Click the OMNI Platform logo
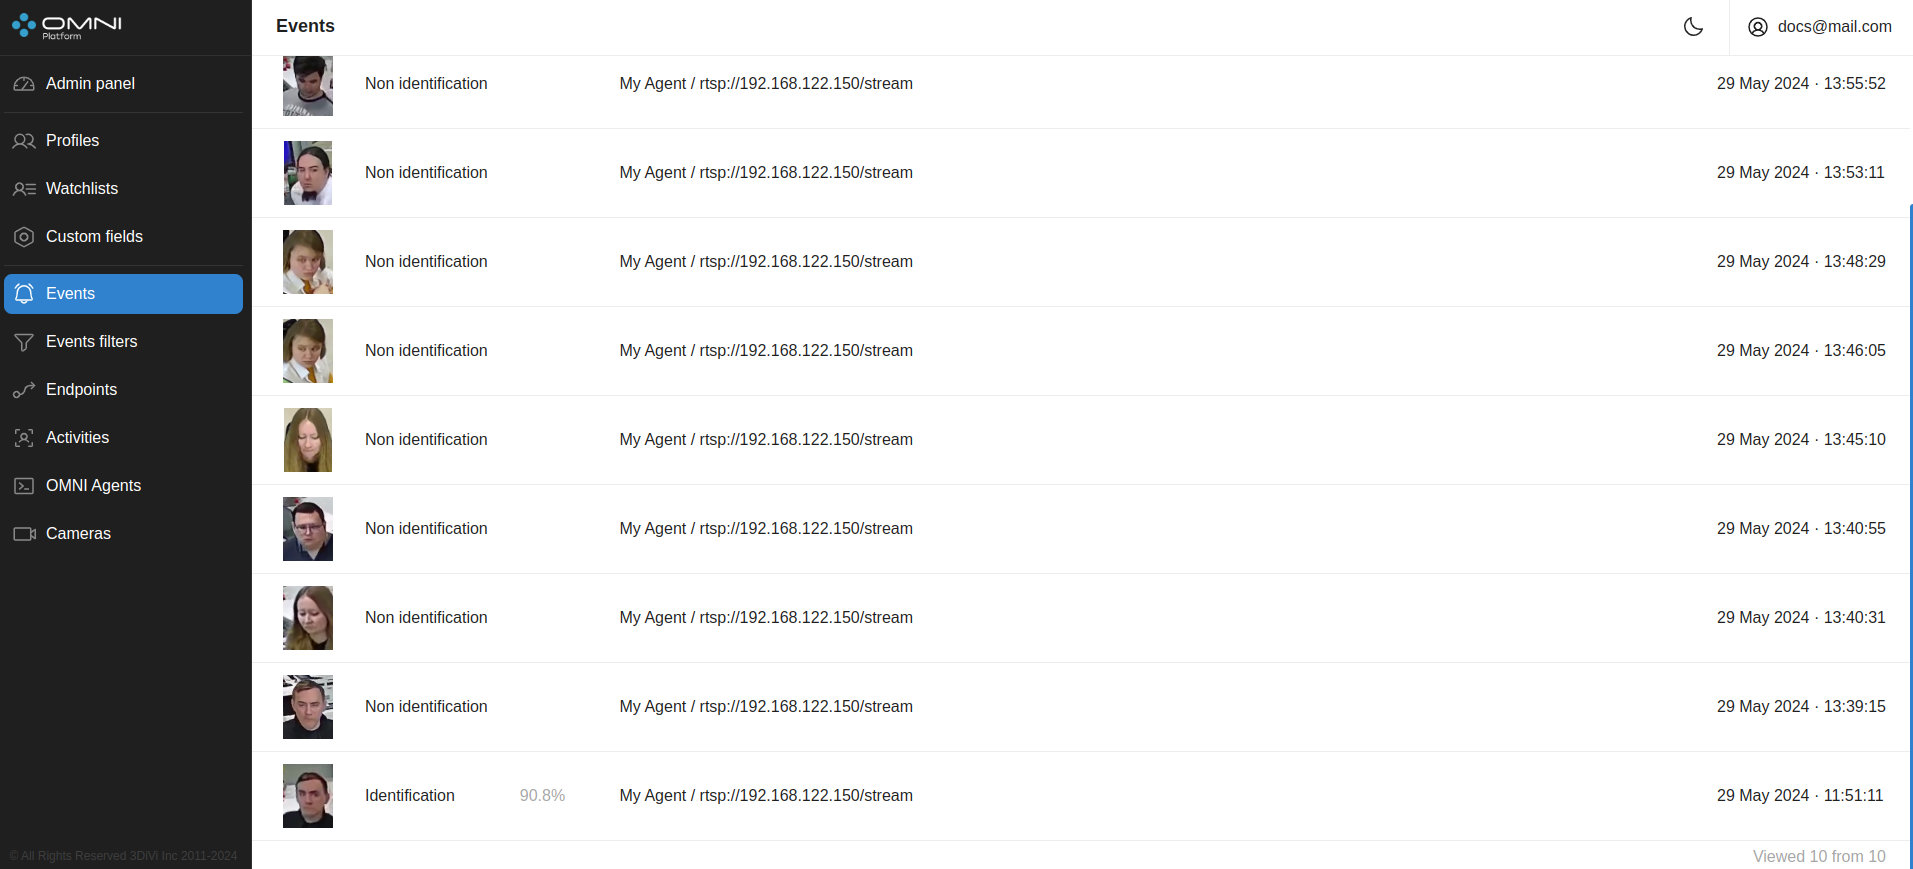 point(67,26)
